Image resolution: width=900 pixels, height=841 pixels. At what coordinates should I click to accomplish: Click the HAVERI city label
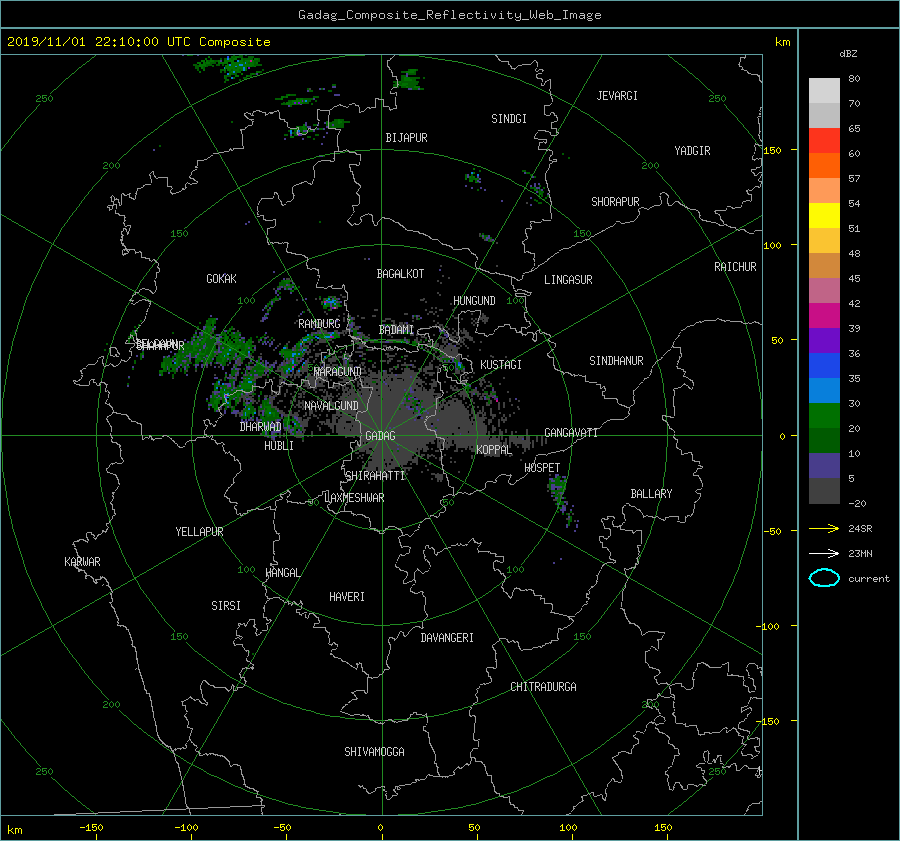click(347, 598)
